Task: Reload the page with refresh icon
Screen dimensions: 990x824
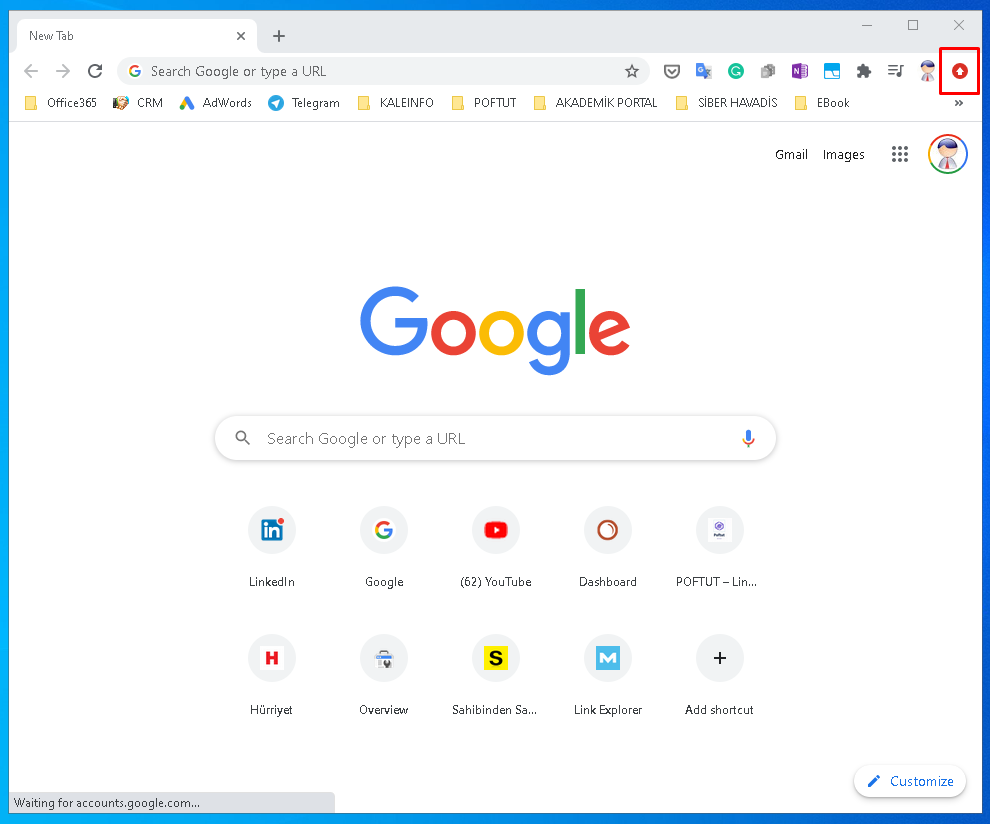Action: 95,71
